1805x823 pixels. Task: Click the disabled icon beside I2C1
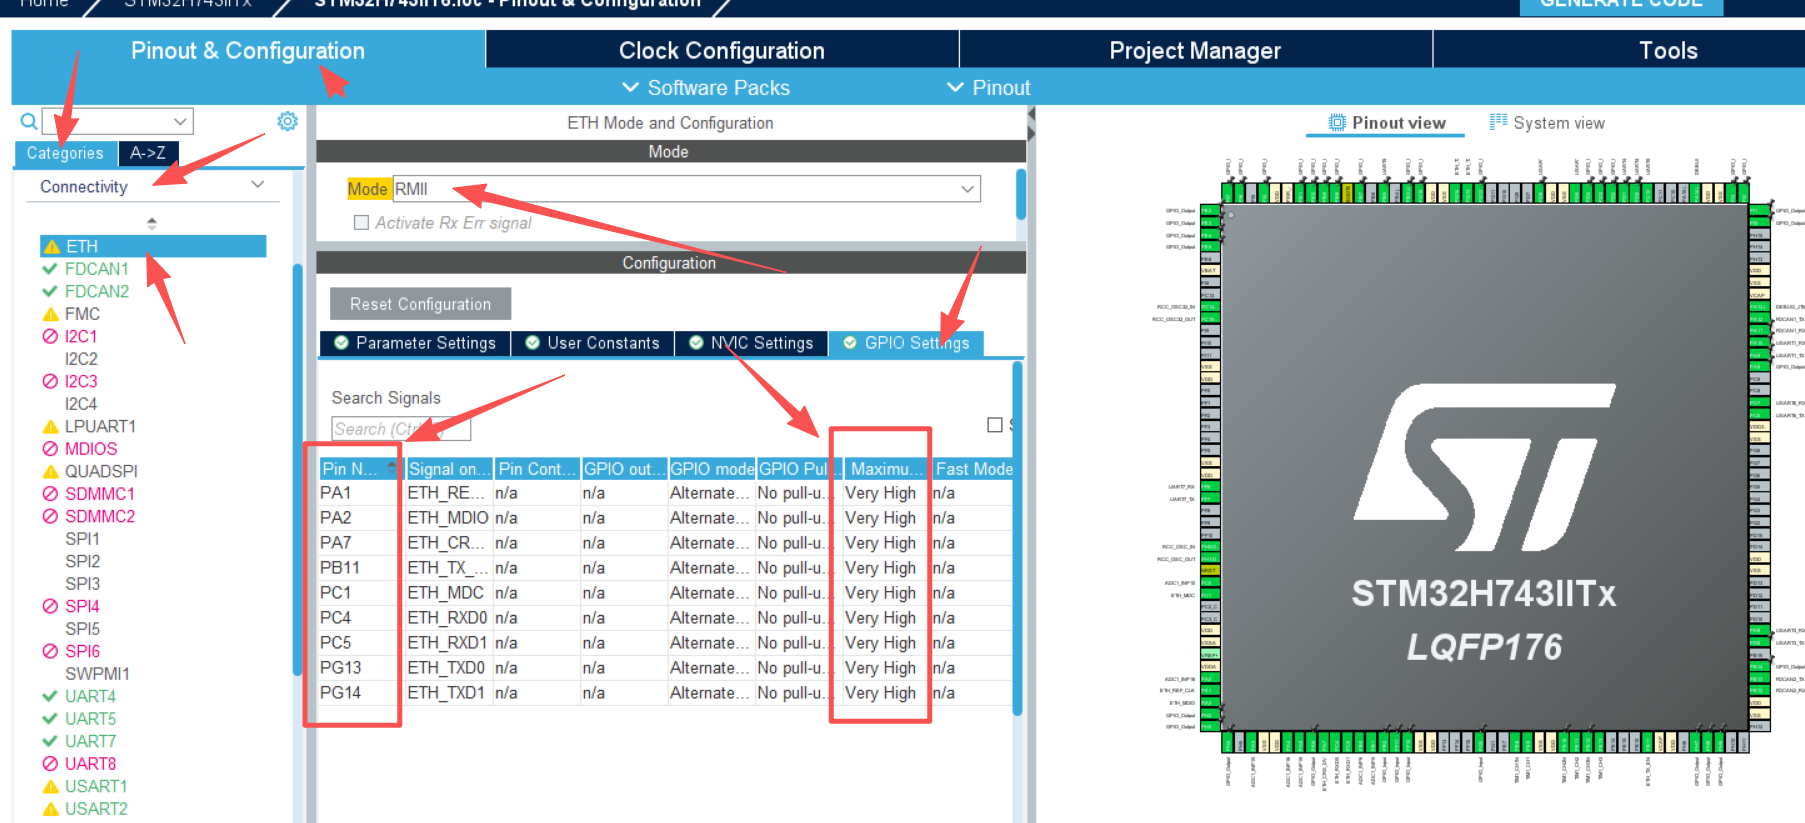(50, 337)
